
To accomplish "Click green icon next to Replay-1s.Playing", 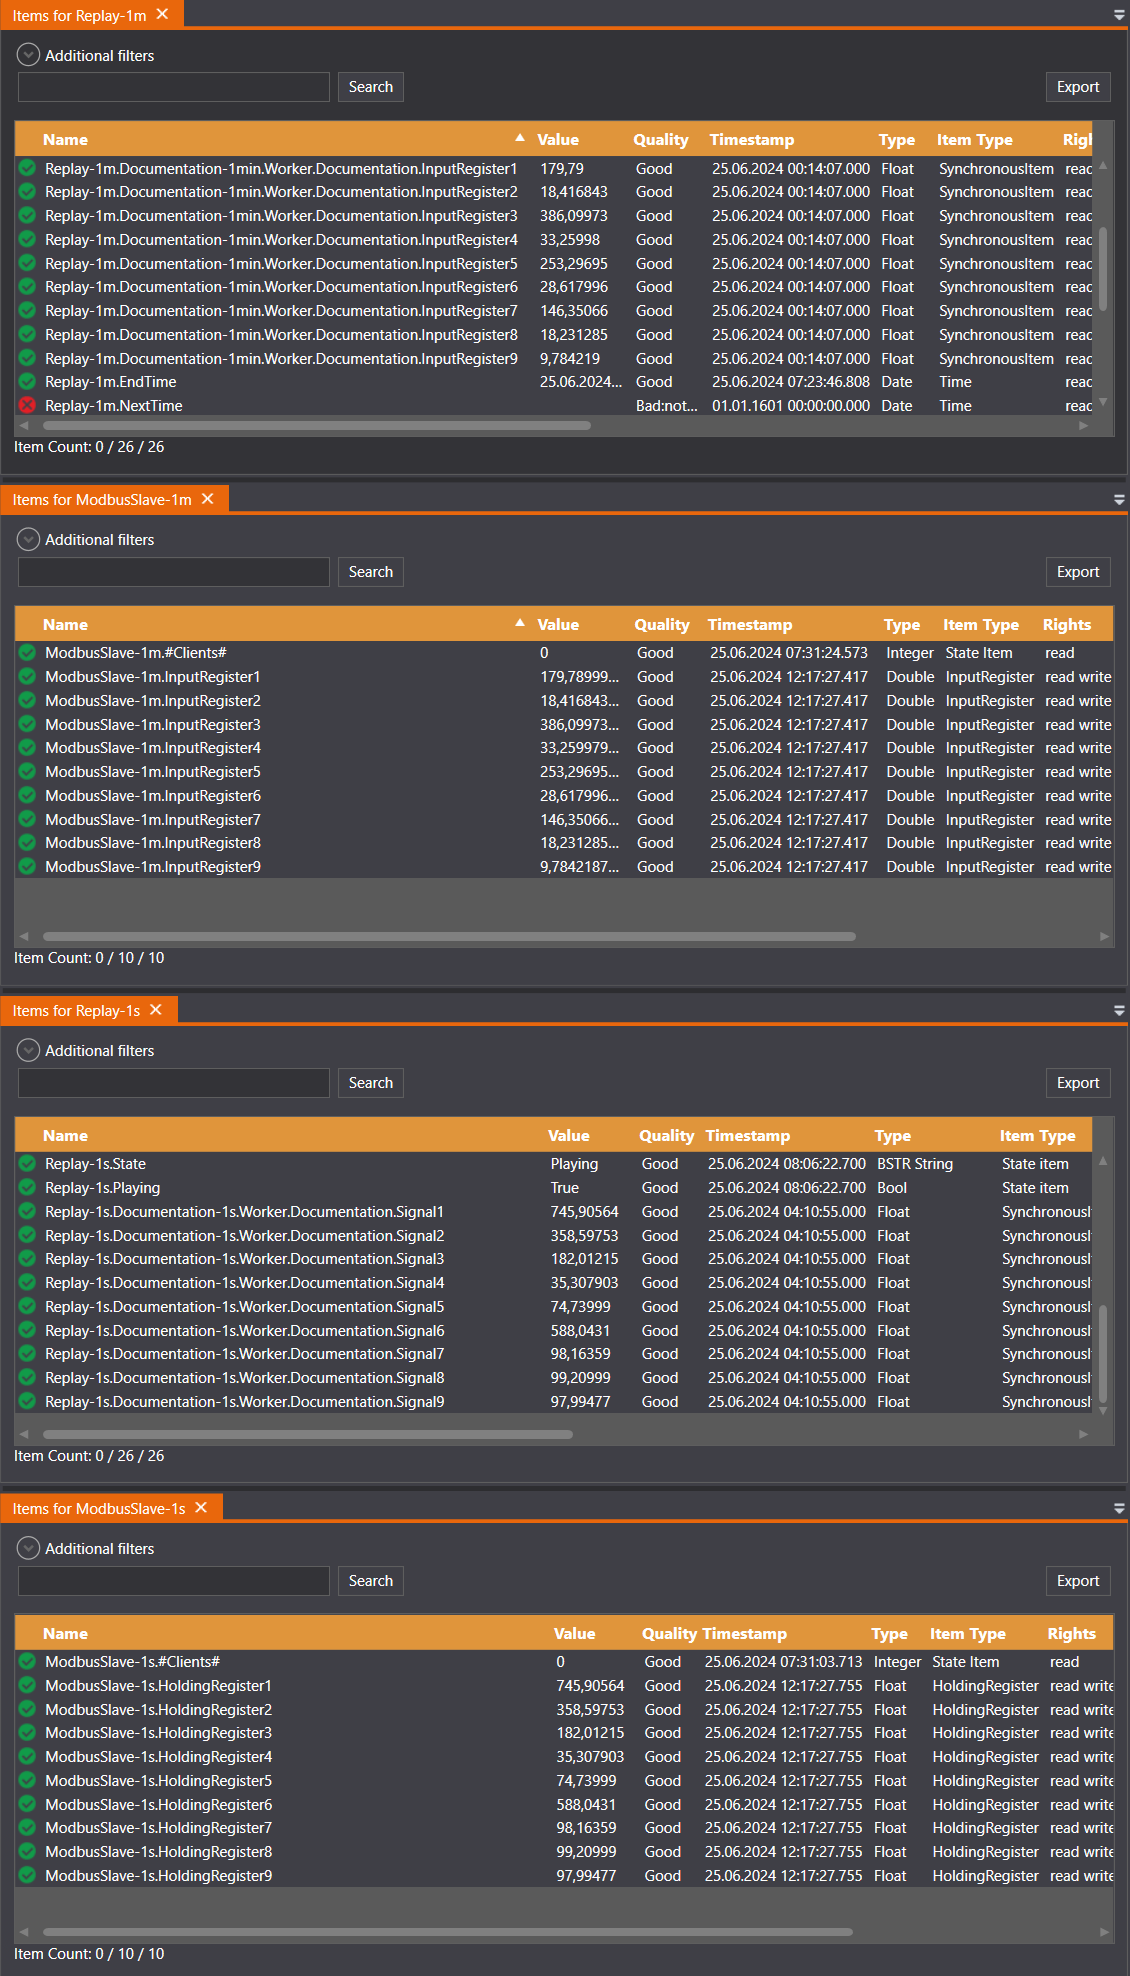I will coord(27,1188).
